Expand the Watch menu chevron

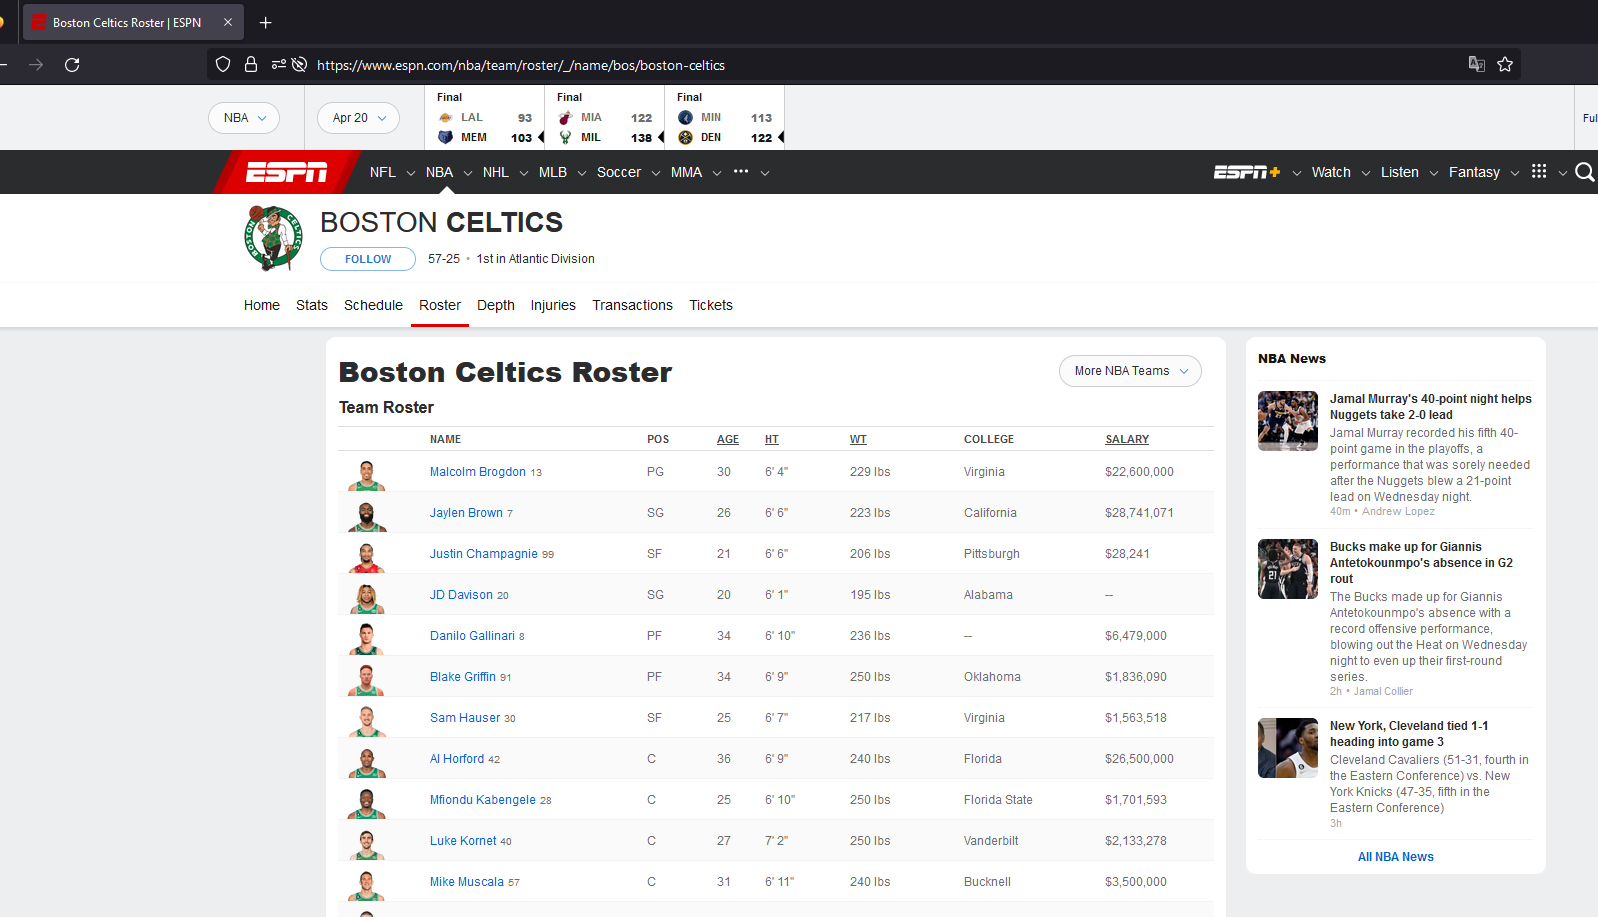point(1366,173)
